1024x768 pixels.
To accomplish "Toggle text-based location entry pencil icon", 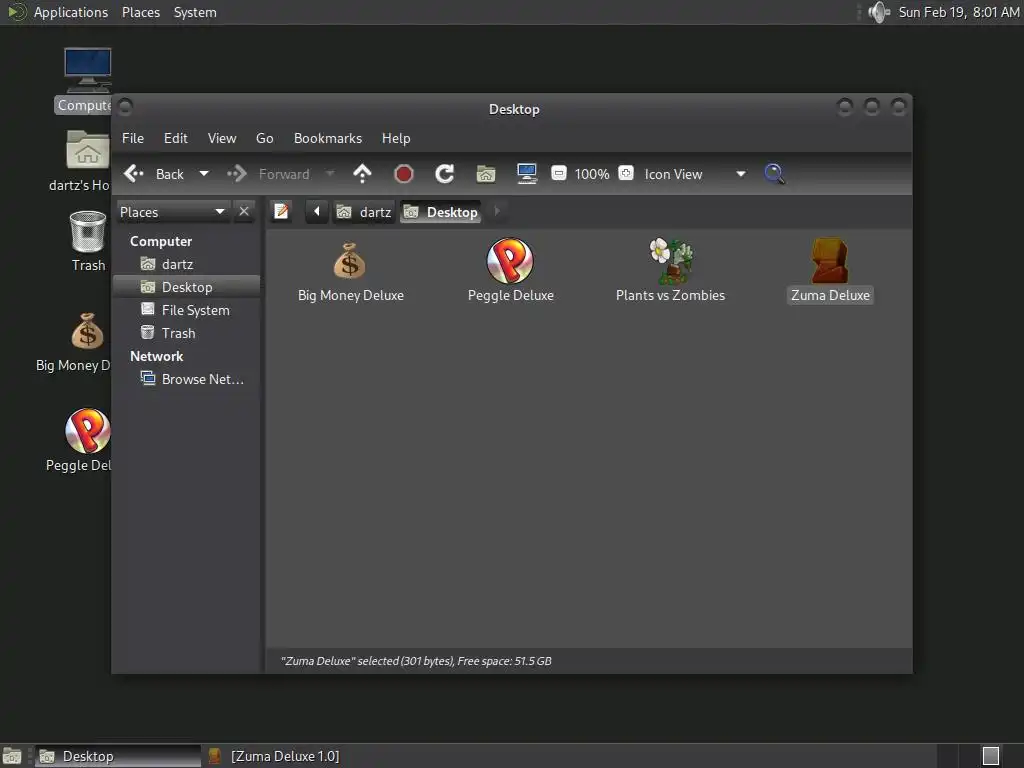I will coord(281,212).
